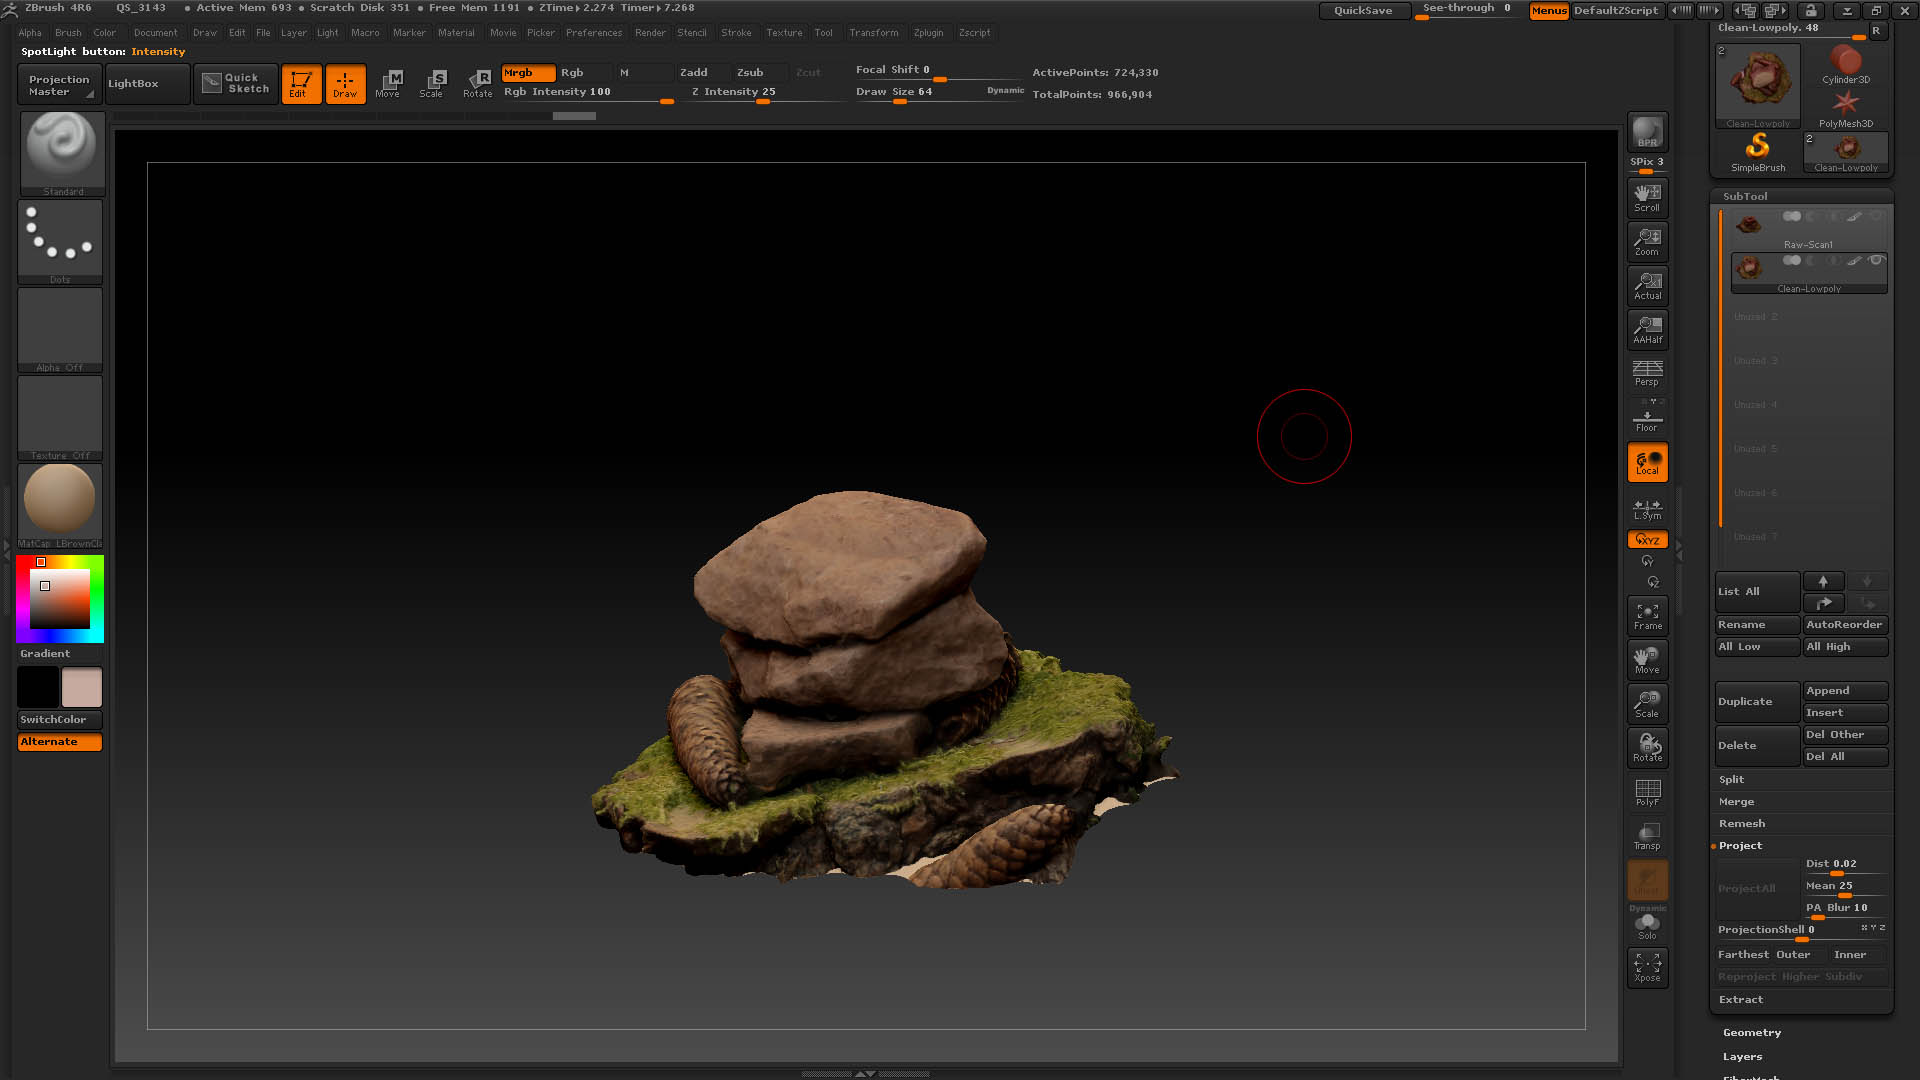Select the Move mode icon in top toolbar
This screenshot has width=1920, height=1080.
point(388,84)
